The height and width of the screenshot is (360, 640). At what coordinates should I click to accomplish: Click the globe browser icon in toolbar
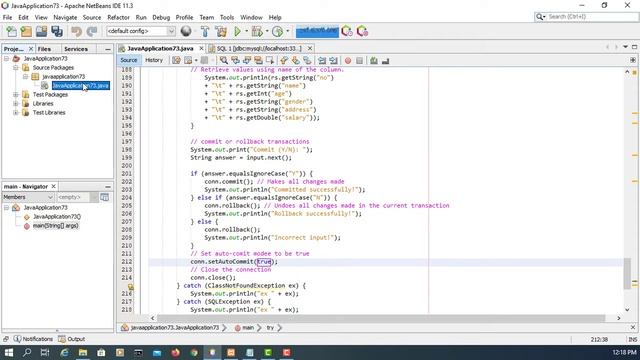186,31
